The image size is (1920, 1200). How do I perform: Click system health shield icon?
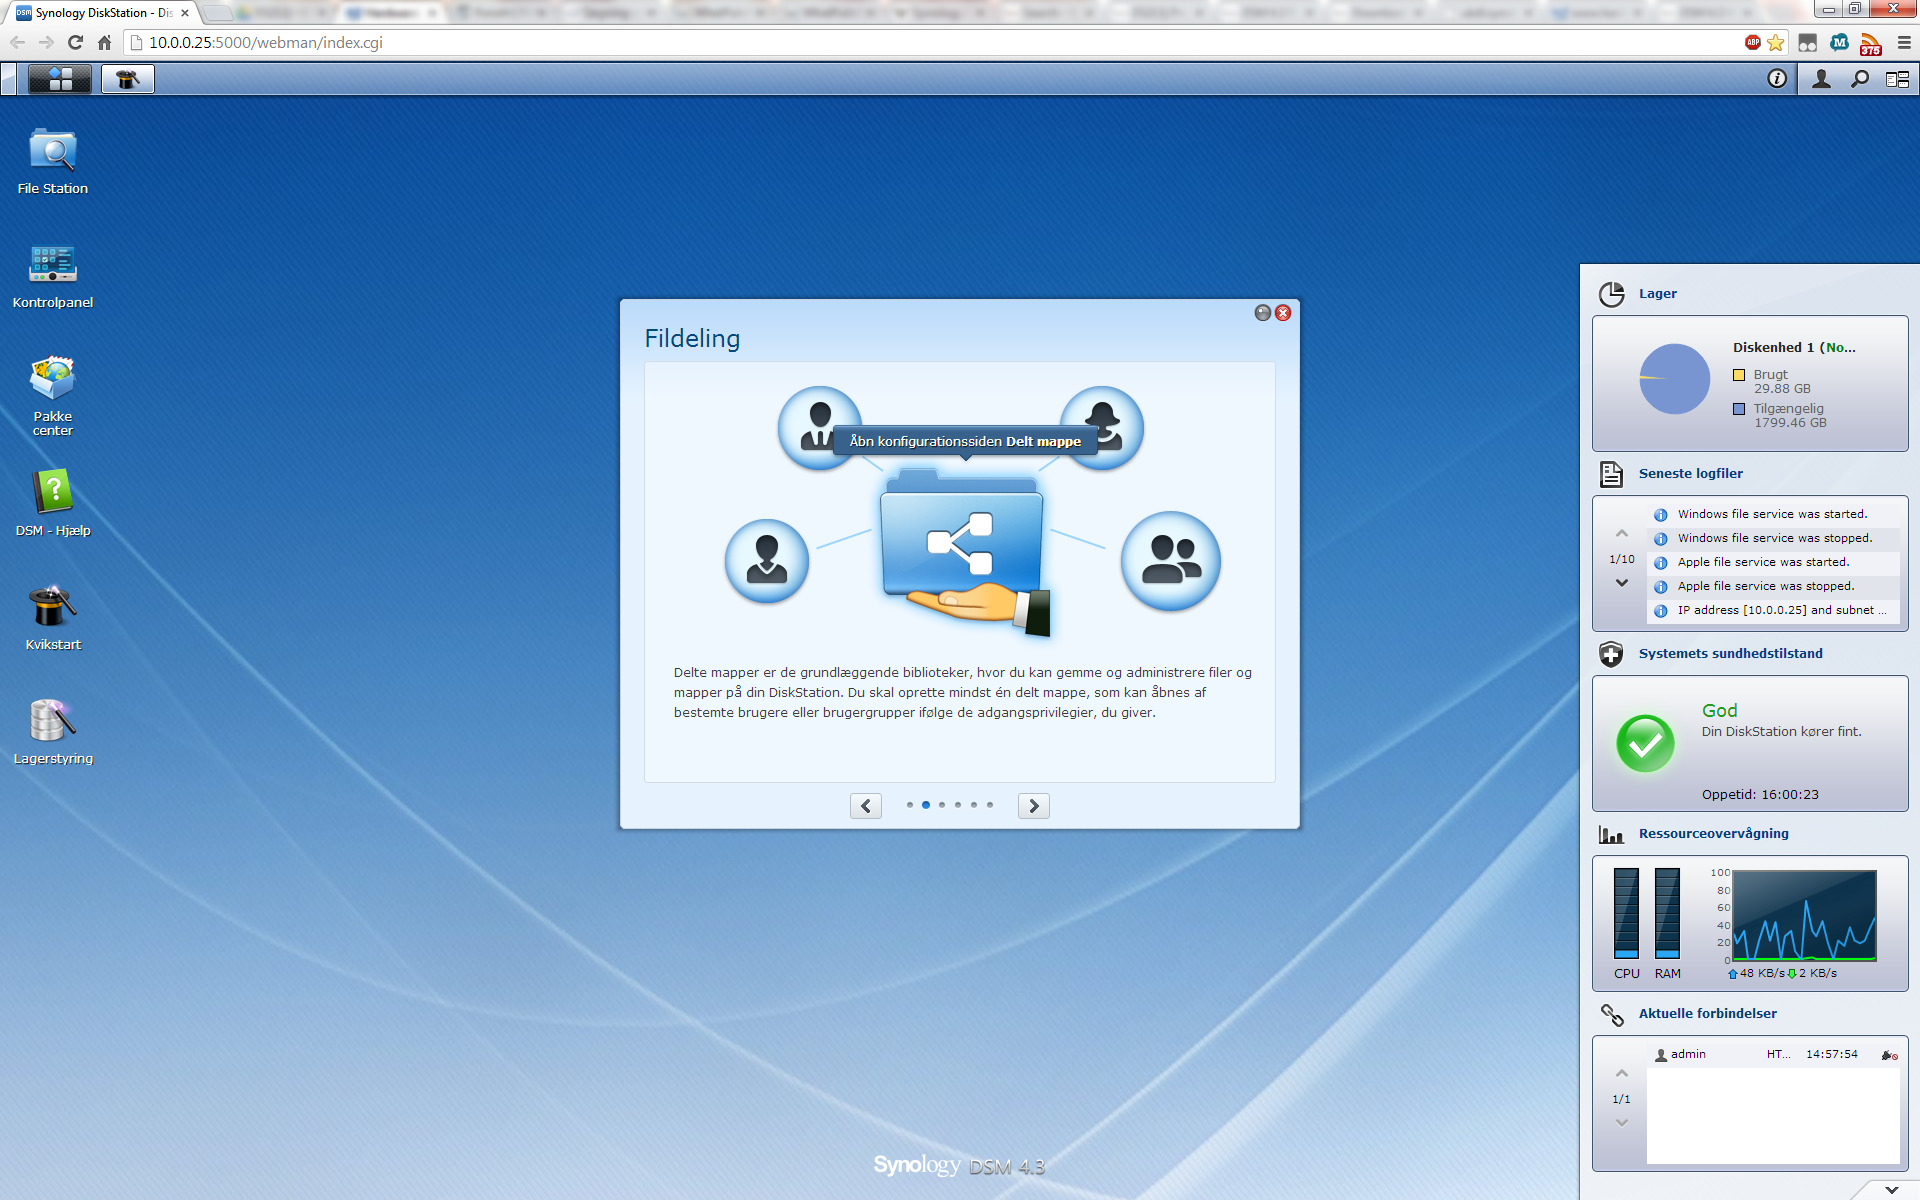(x=1611, y=654)
